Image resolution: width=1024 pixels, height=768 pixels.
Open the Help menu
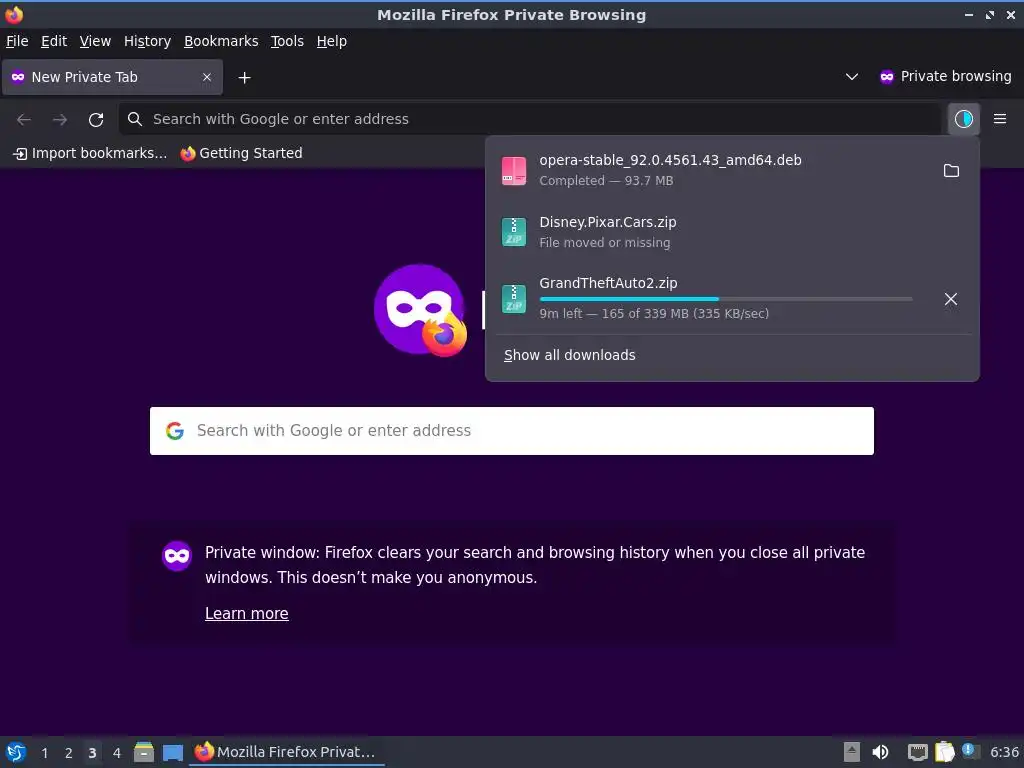pyautogui.click(x=332, y=41)
